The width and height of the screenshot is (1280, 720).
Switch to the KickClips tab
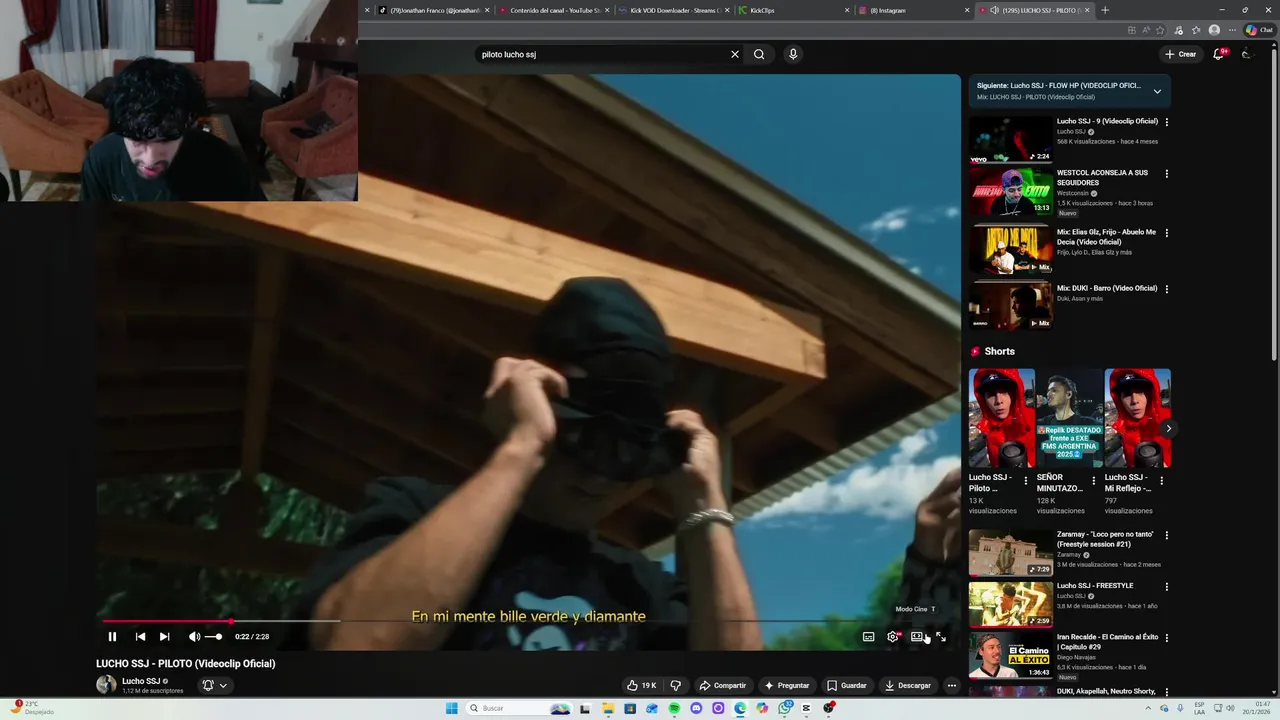click(x=795, y=10)
